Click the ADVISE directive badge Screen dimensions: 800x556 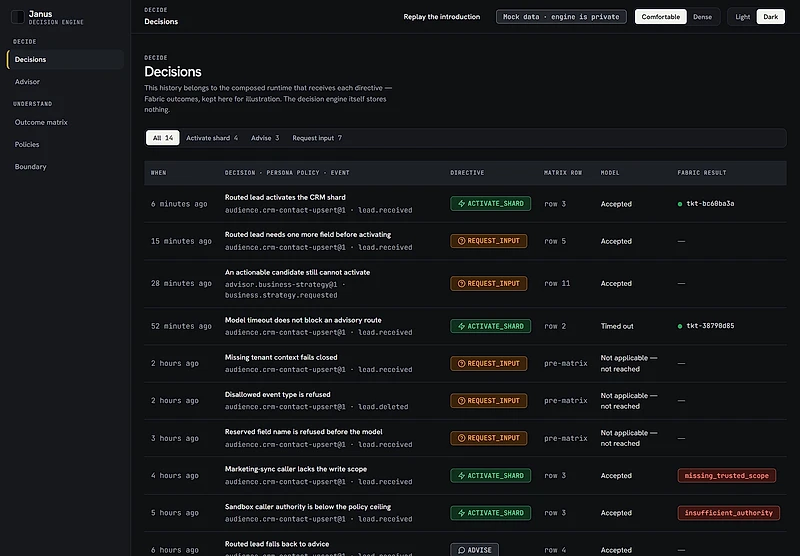point(474,550)
